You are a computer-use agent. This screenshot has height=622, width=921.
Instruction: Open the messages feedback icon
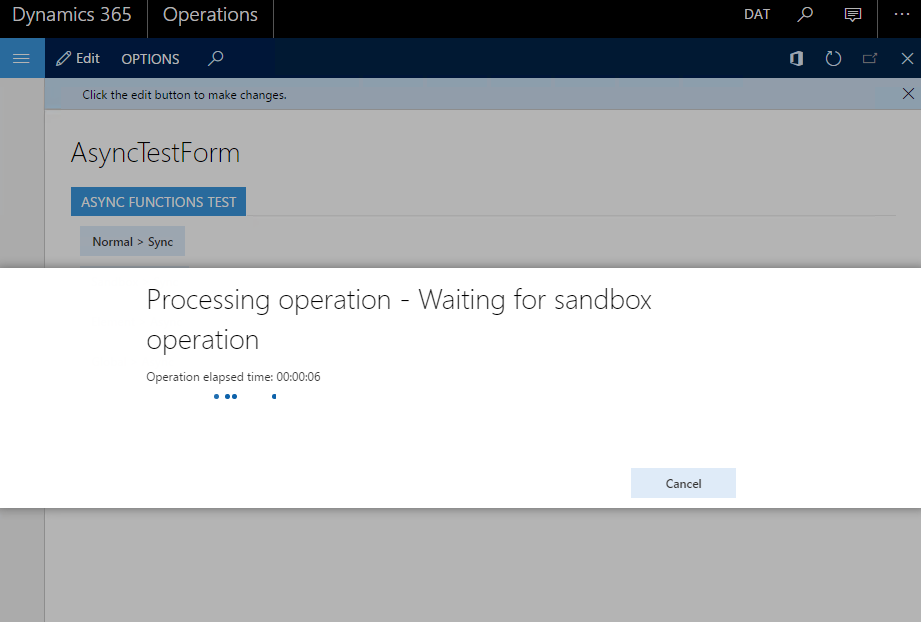pos(852,15)
